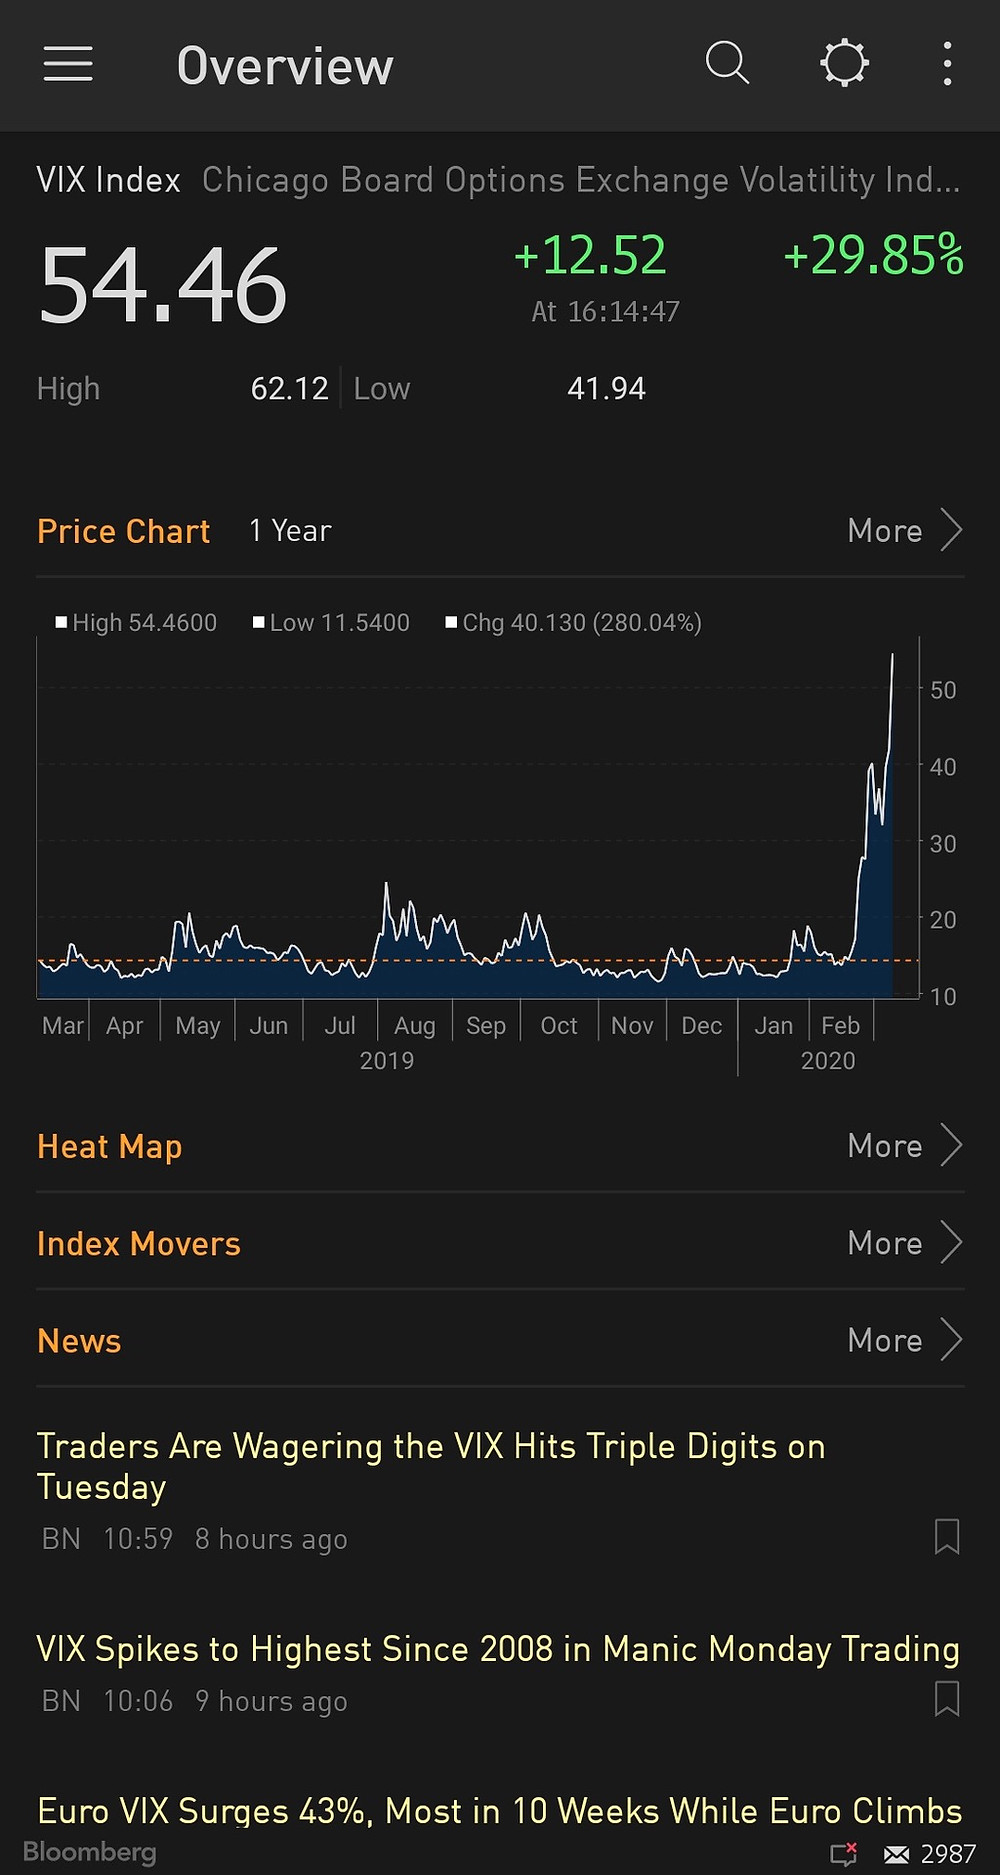Tap More next to News

point(884,1340)
